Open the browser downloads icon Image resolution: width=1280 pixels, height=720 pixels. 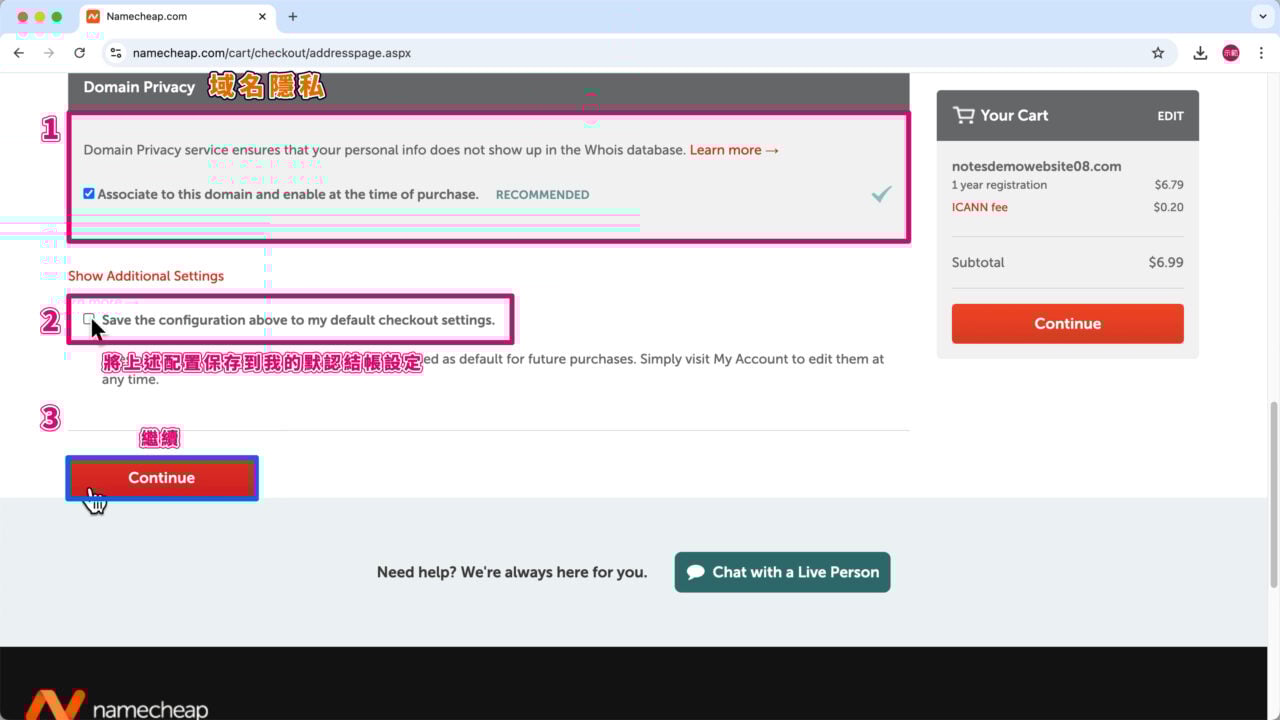click(1200, 53)
